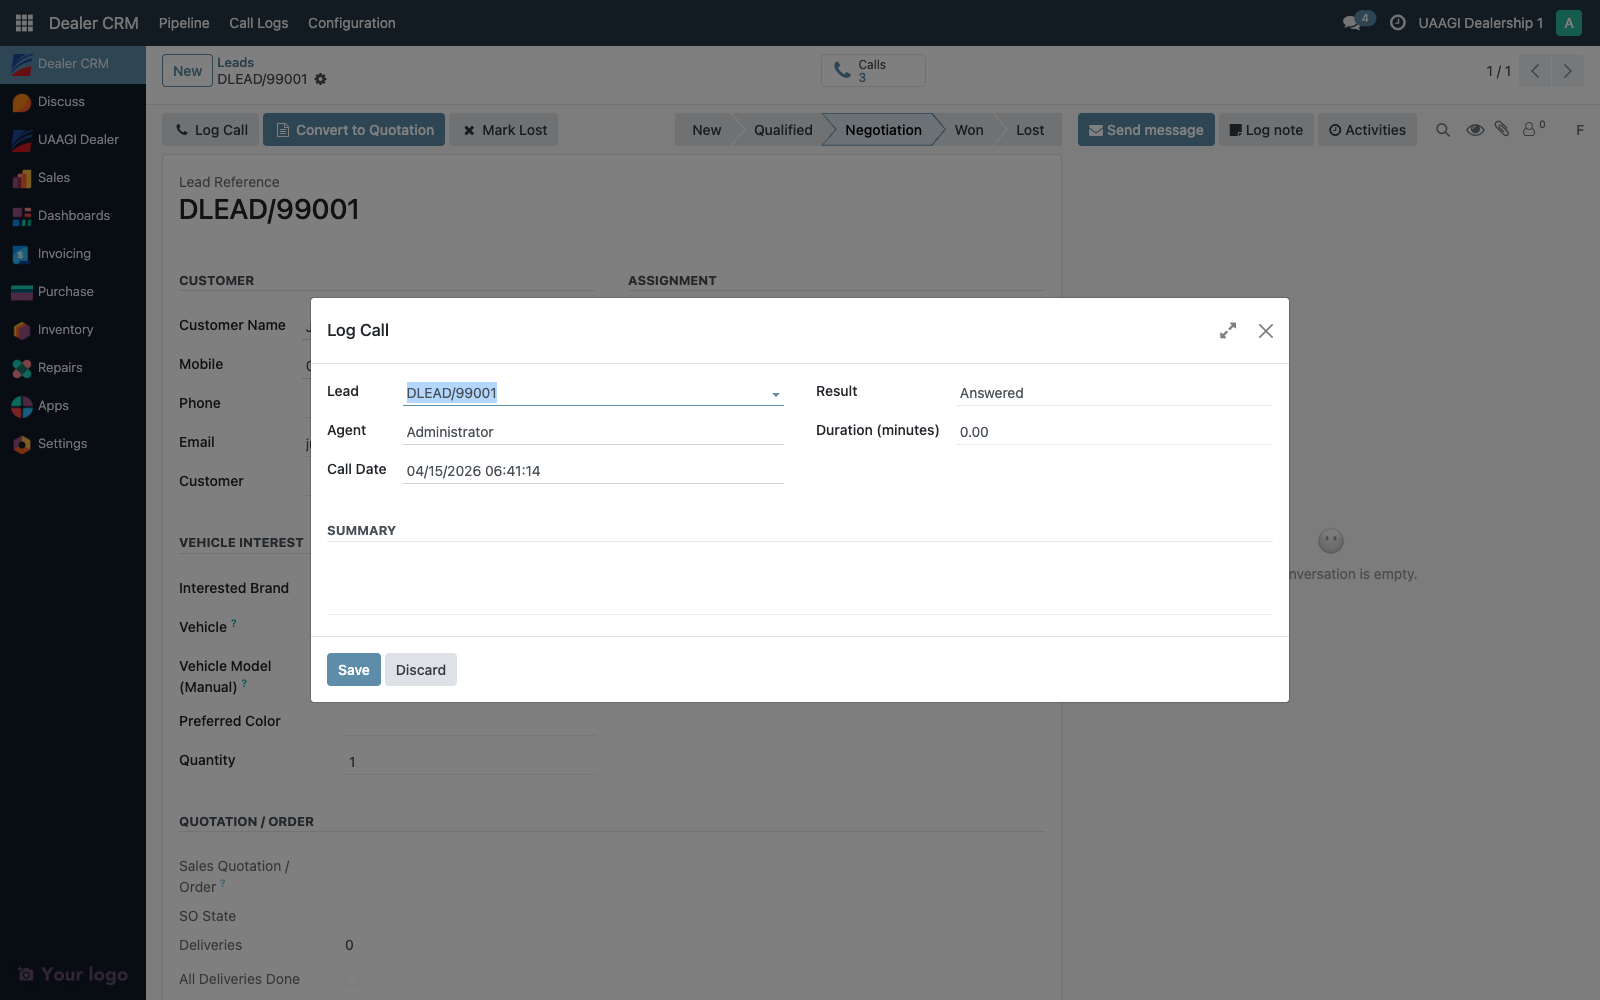This screenshot has width=1600, height=1000.
Task: Open the Call Logs menu
Action: click(x=258, y=22)
